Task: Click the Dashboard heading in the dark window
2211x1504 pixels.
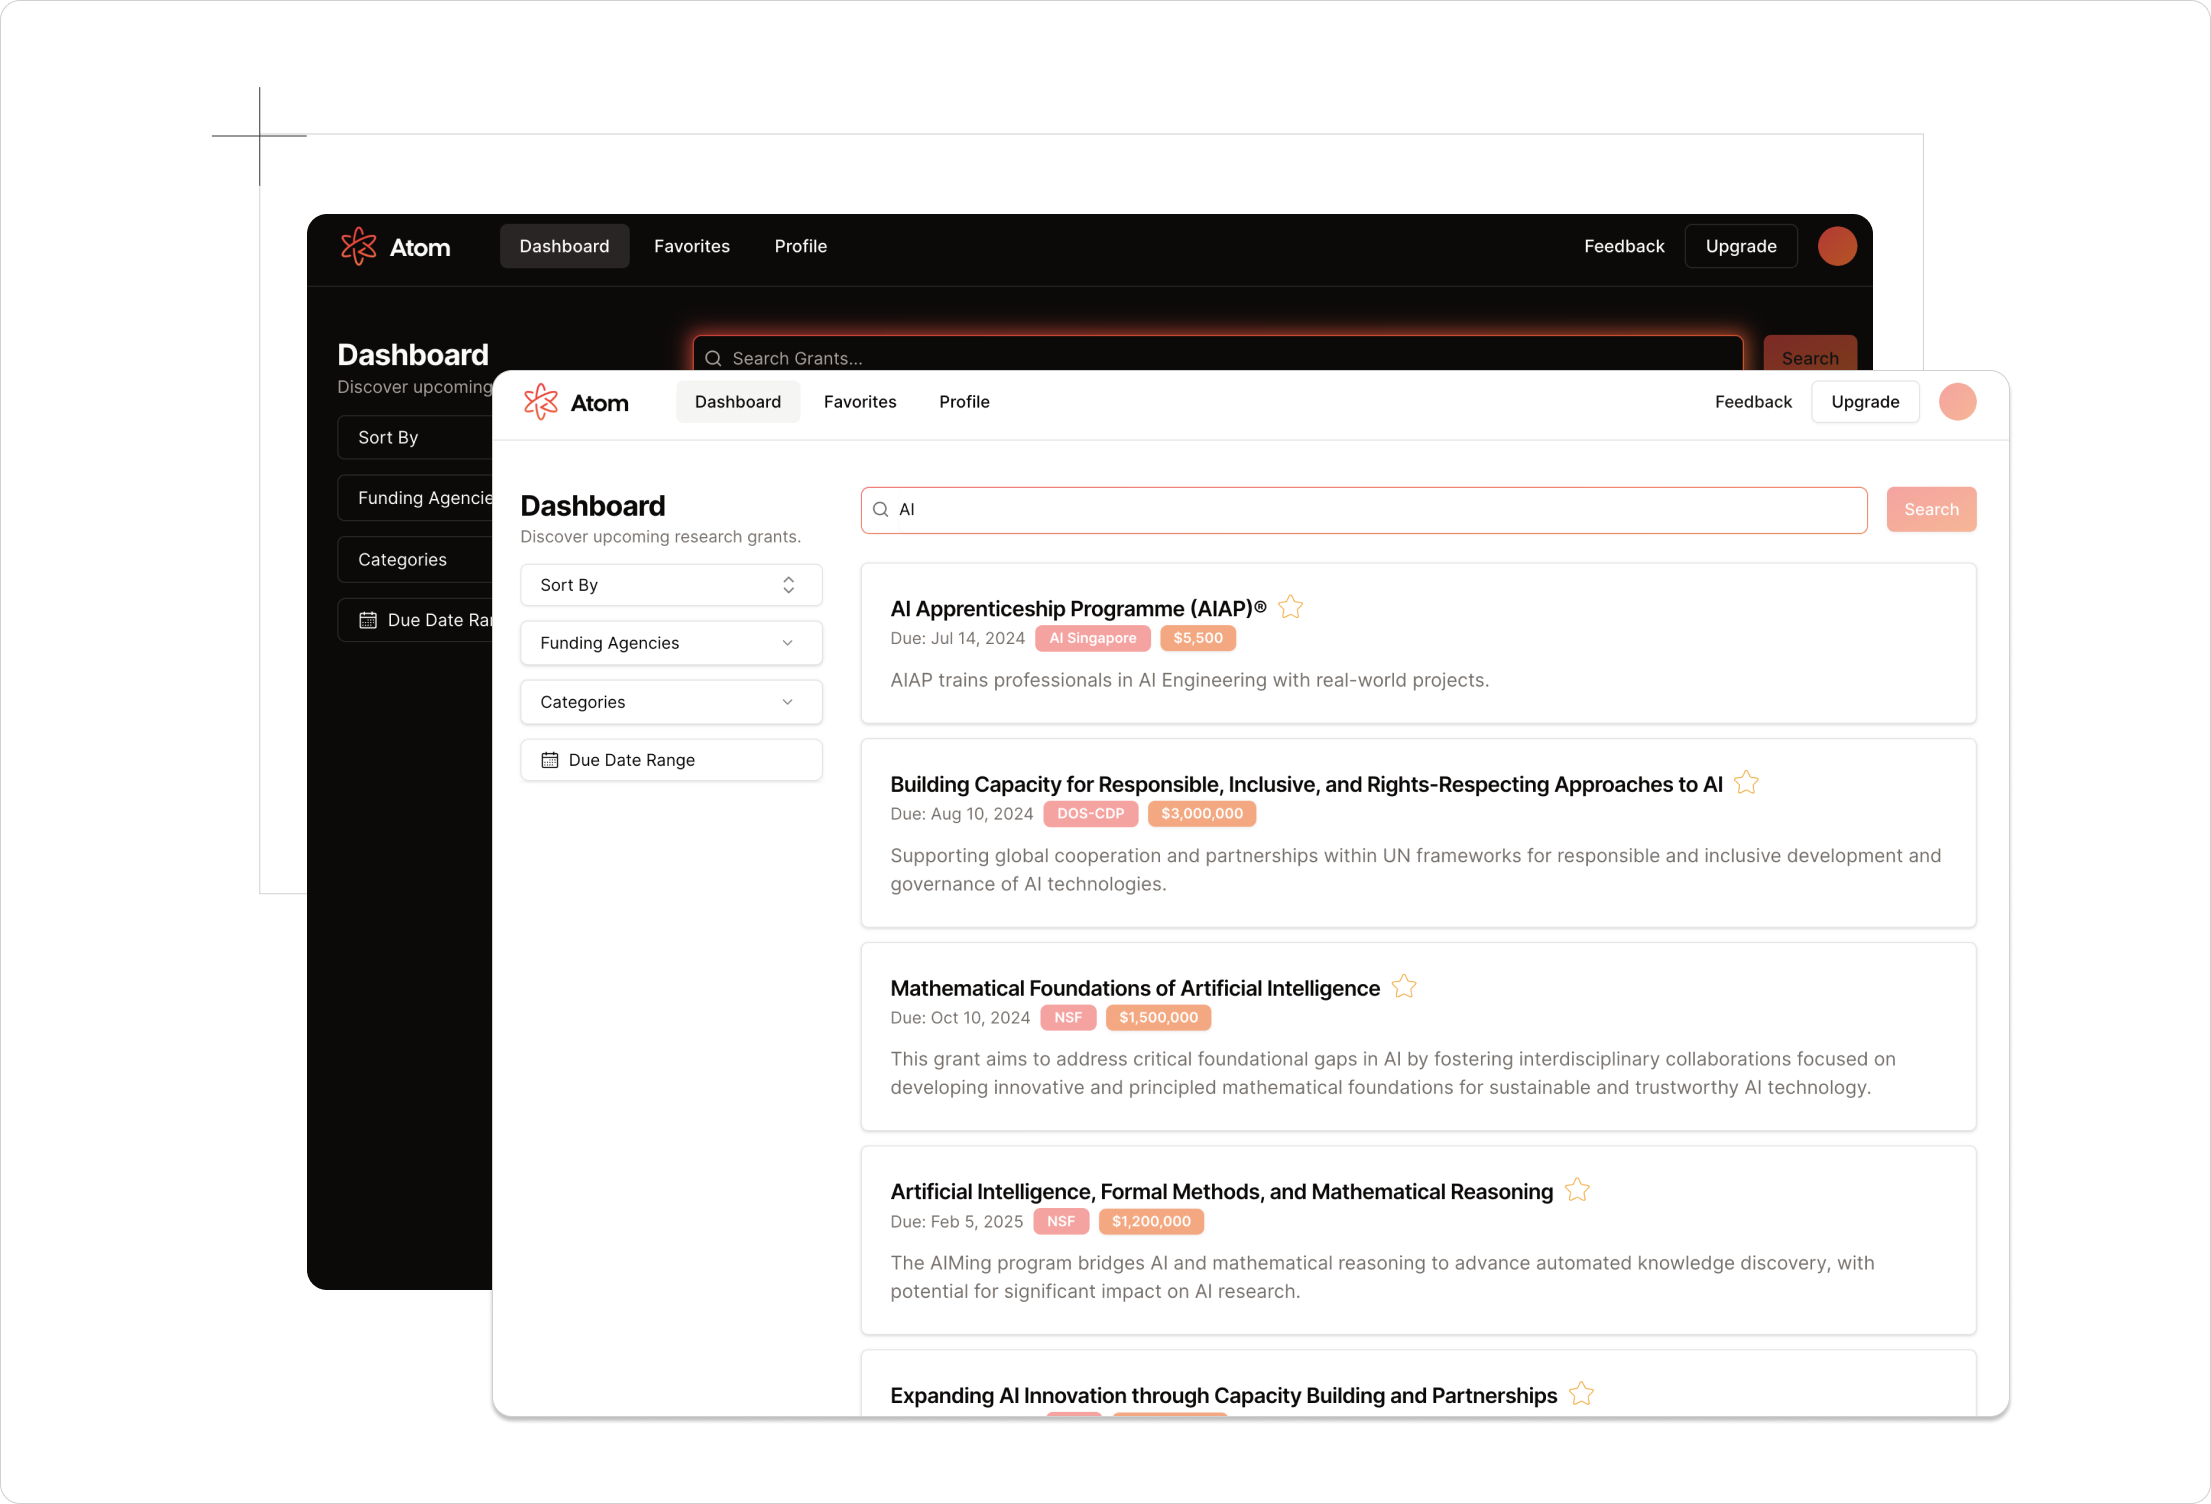Action: (x=413, y=355)
